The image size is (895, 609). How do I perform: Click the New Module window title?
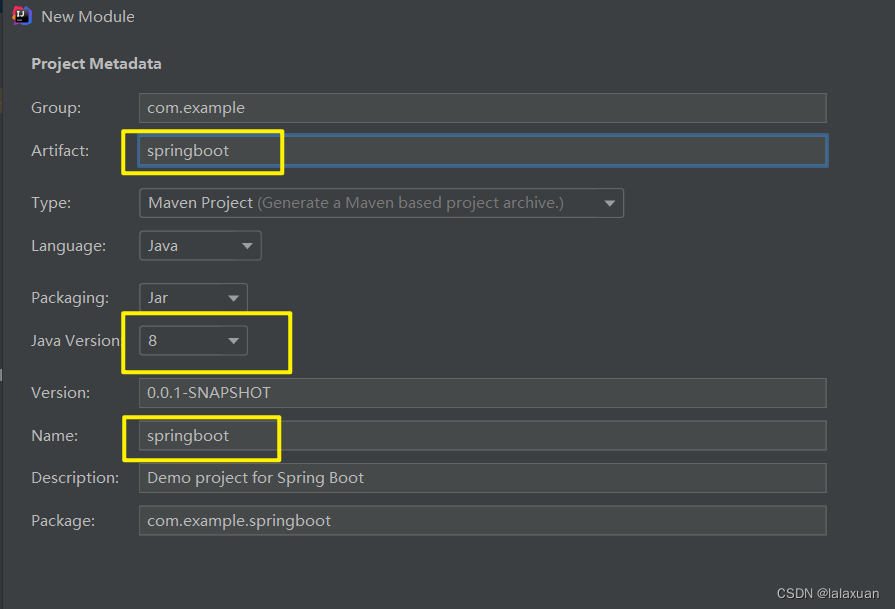(88, 17)
